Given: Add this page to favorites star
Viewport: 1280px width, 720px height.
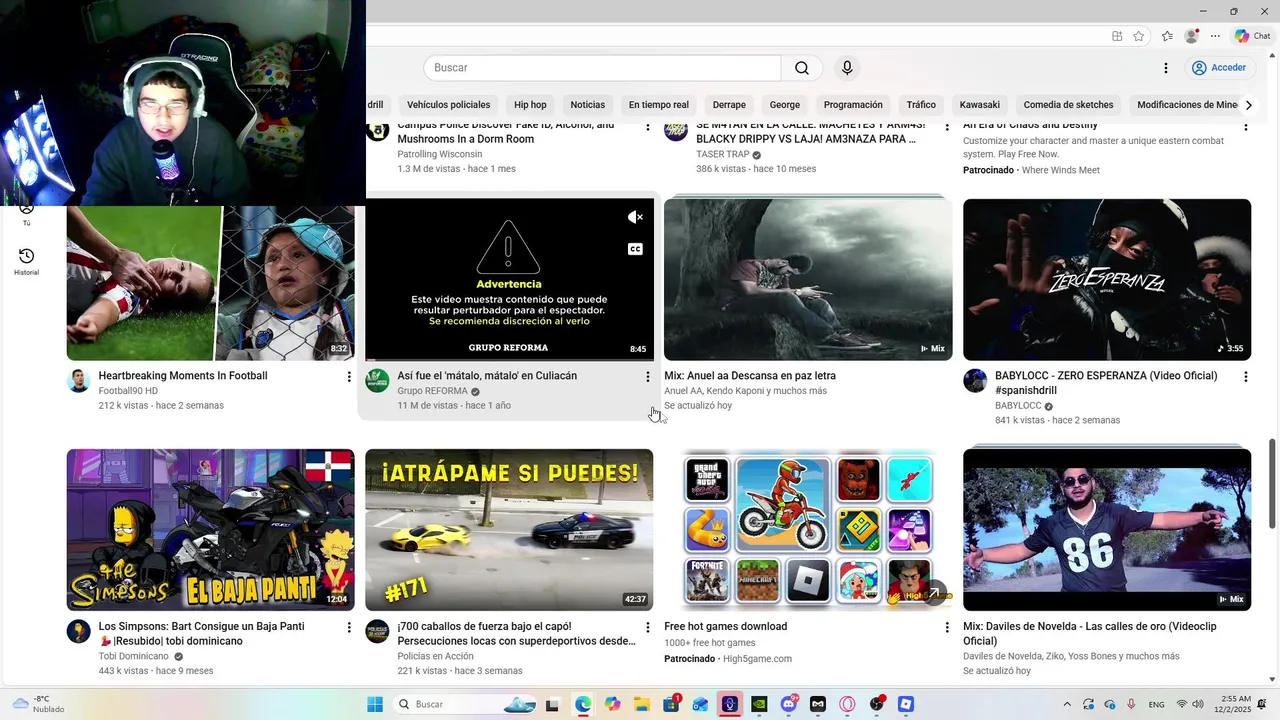Looking at the screenshot, I should coord(1139,36).
